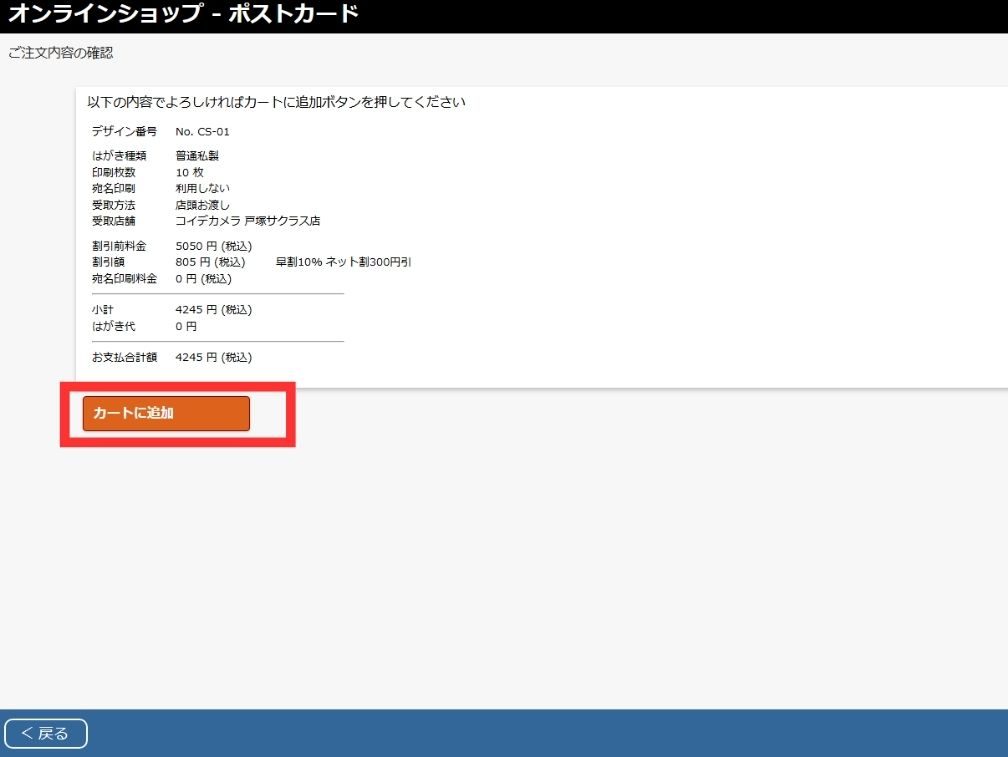The image size is (1008, 757).
Task: Click the はがき種類 value 普通私製
Action: pyautogui.click(x=196, y=156)
